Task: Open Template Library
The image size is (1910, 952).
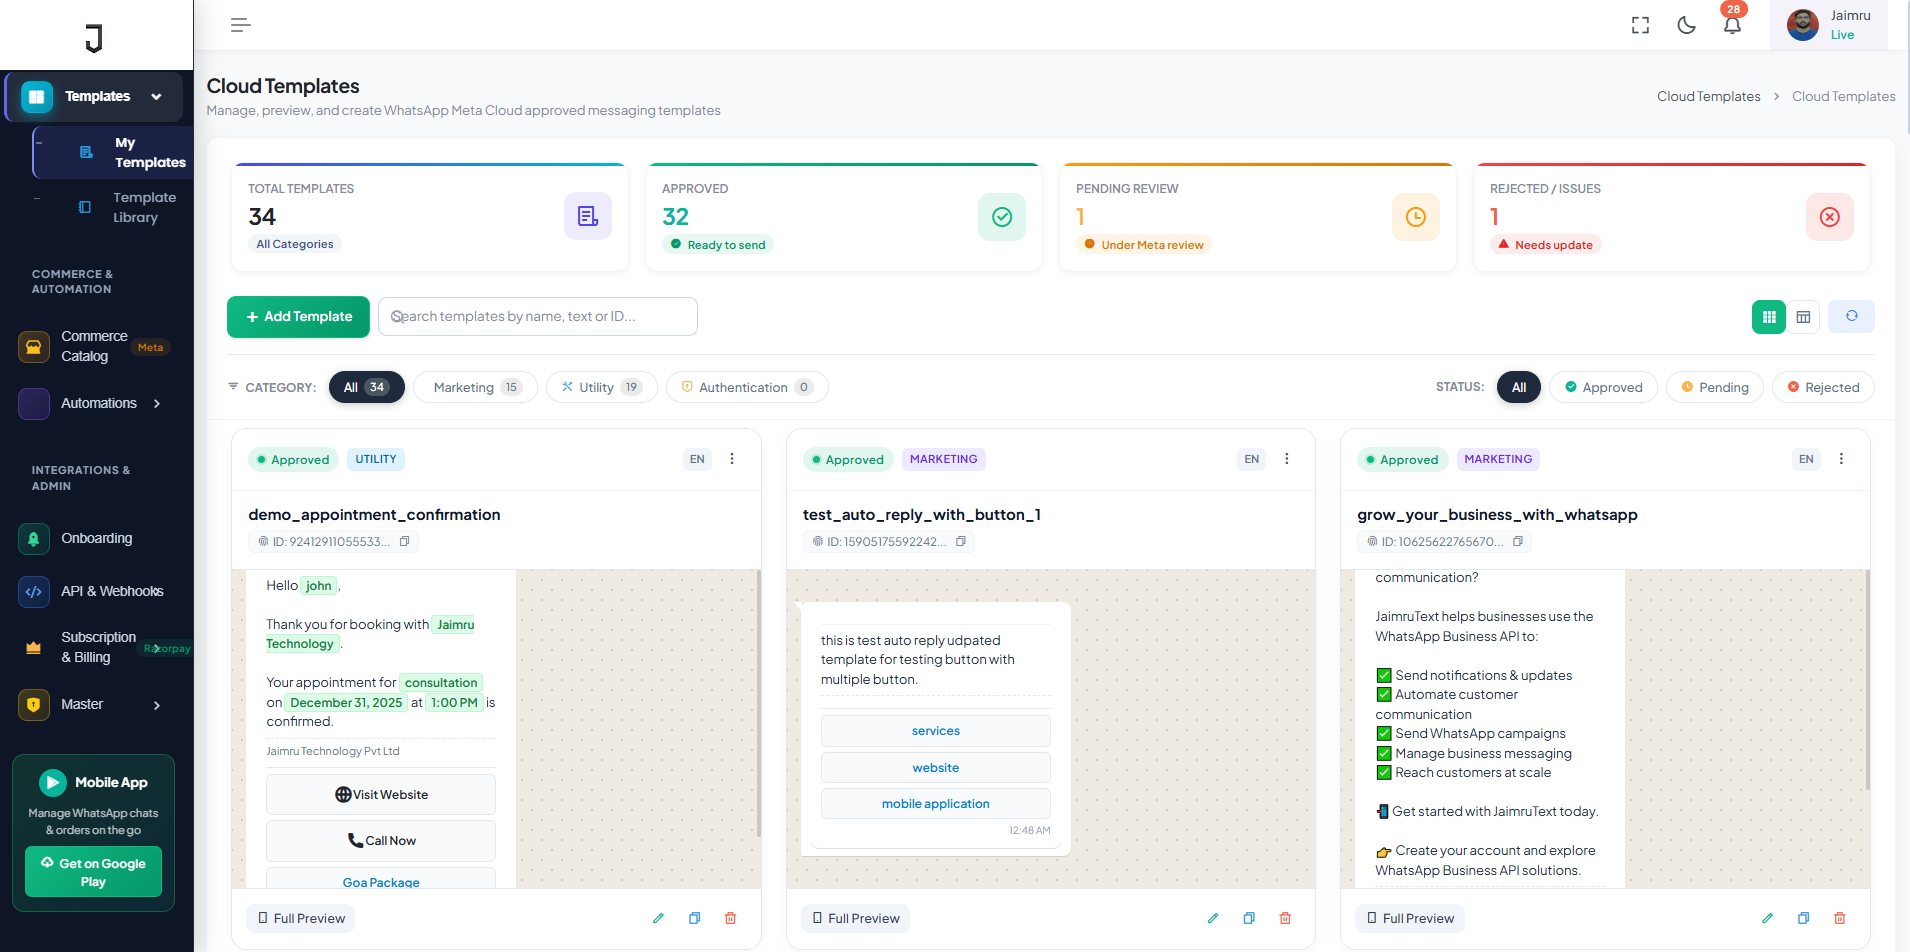Action: tap(112, 207)
